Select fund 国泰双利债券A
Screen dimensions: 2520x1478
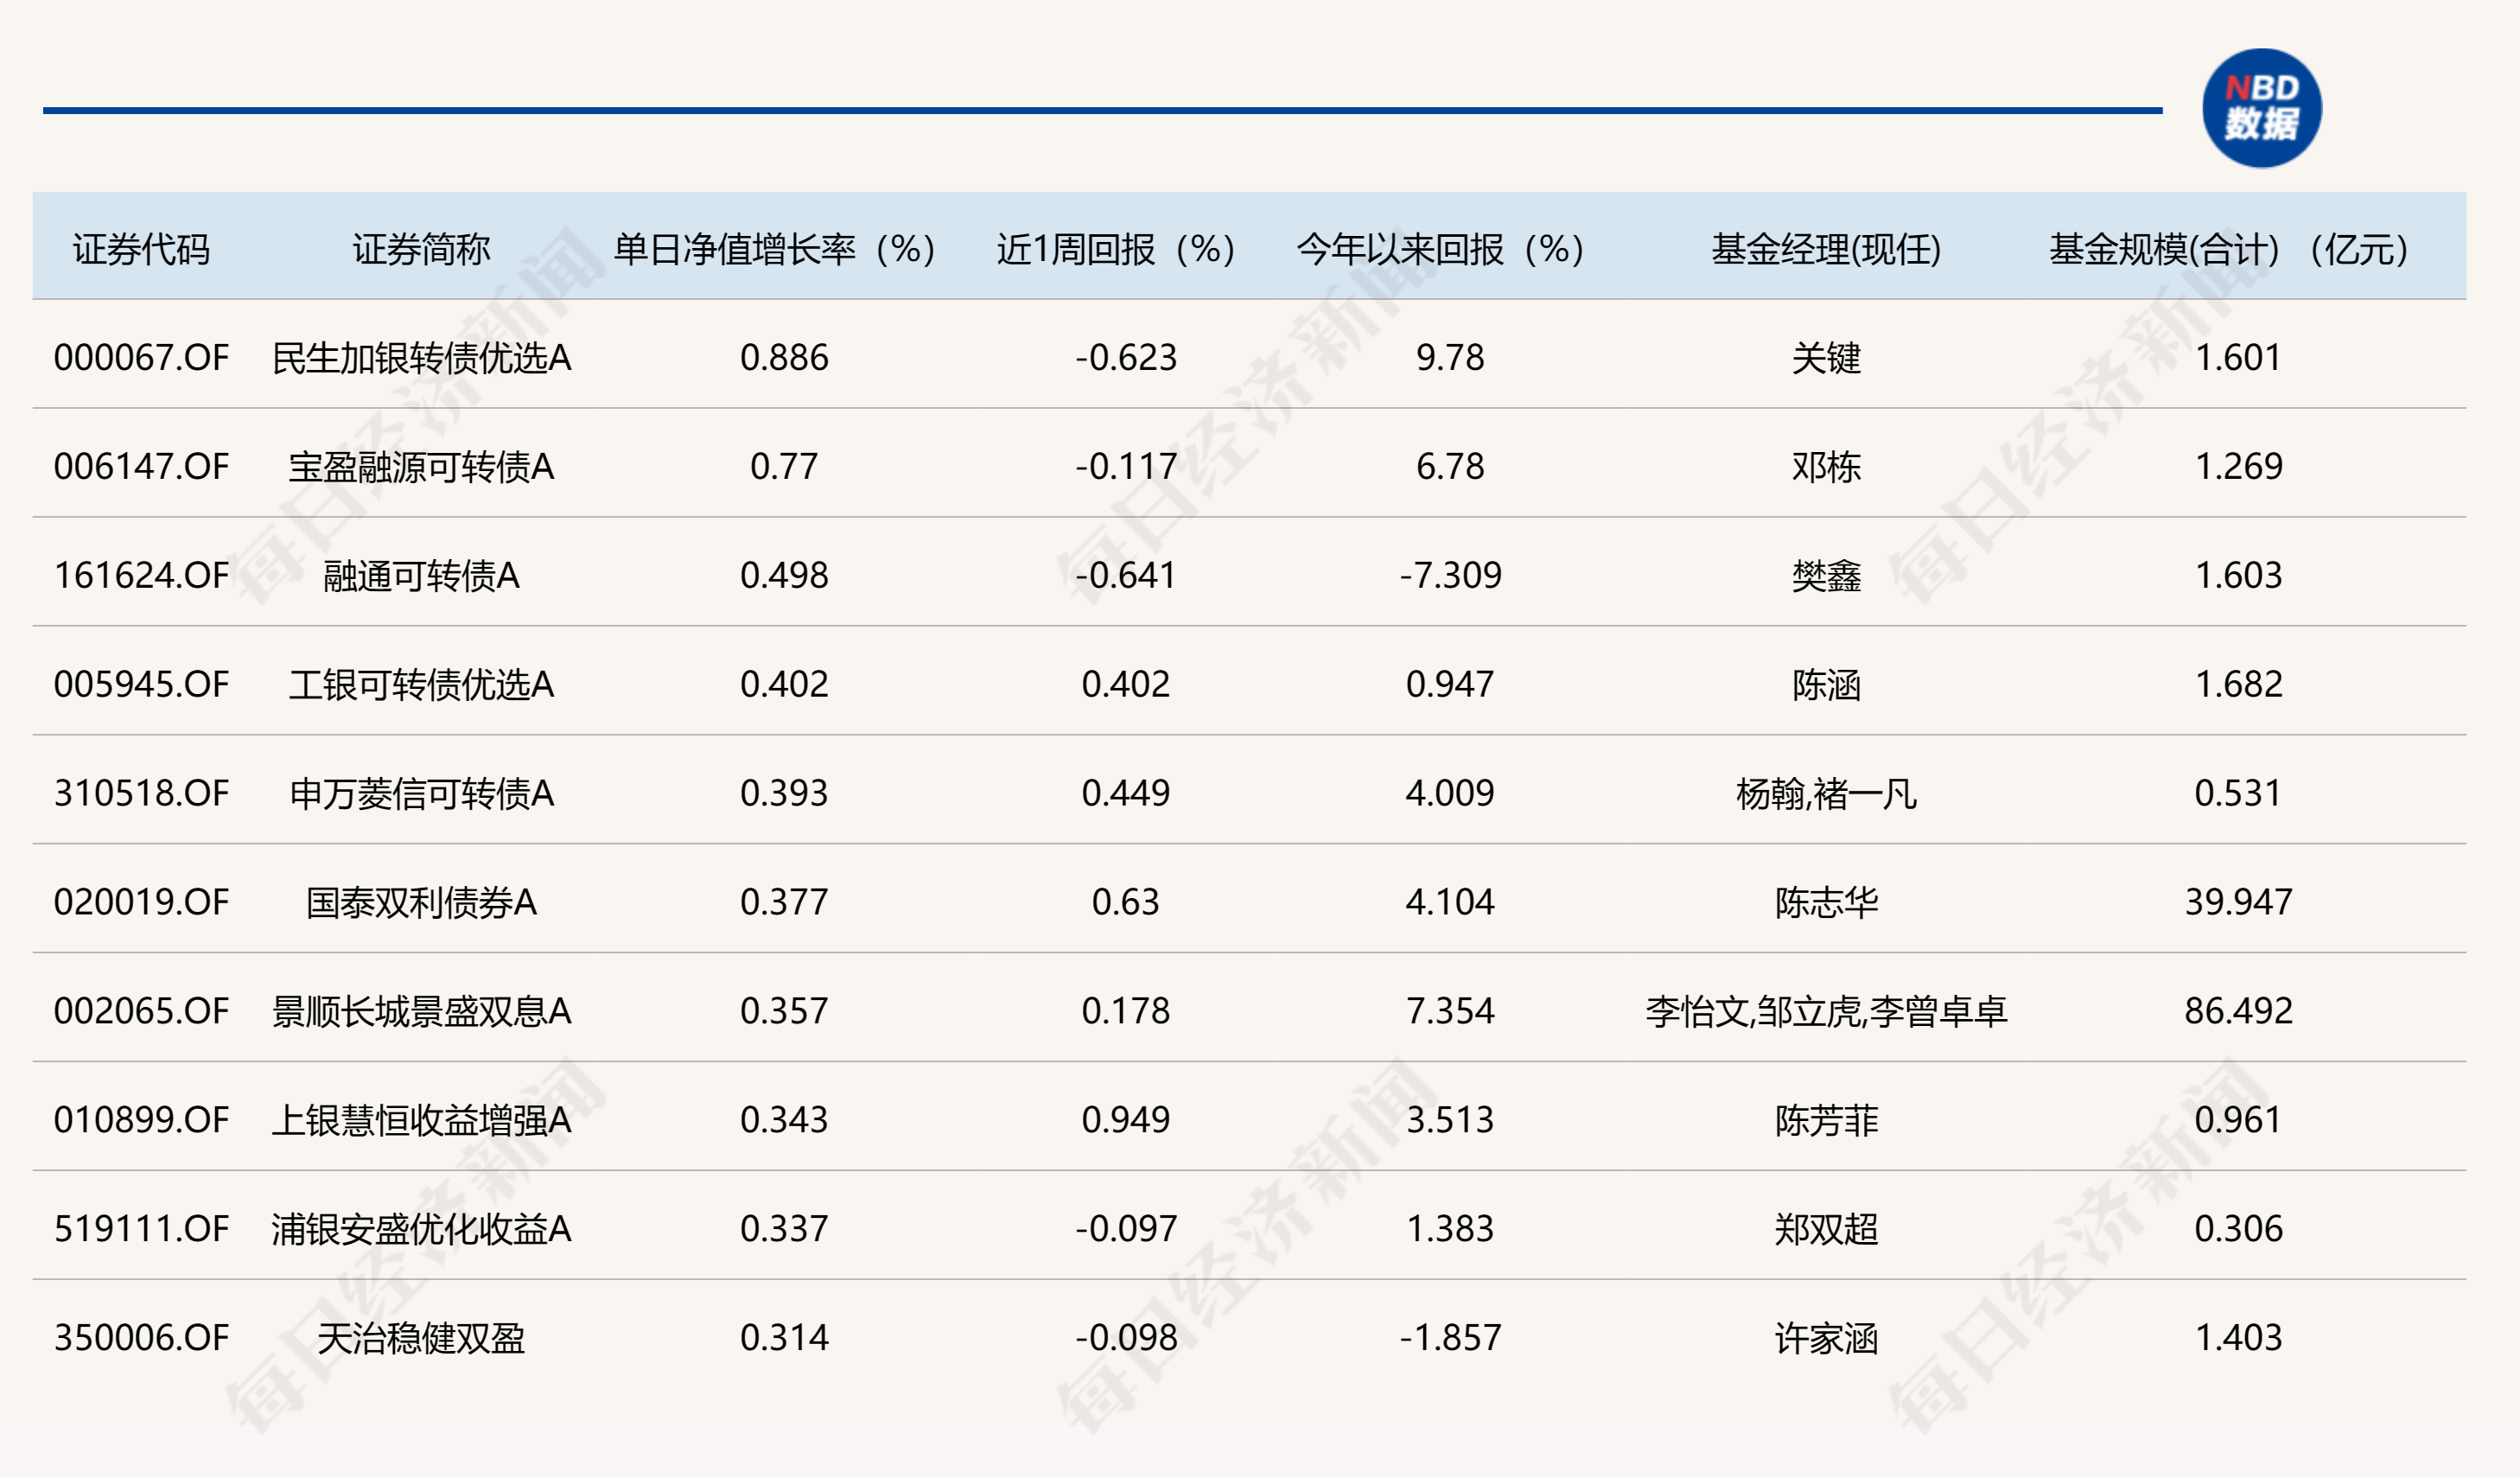coord(421,902)
